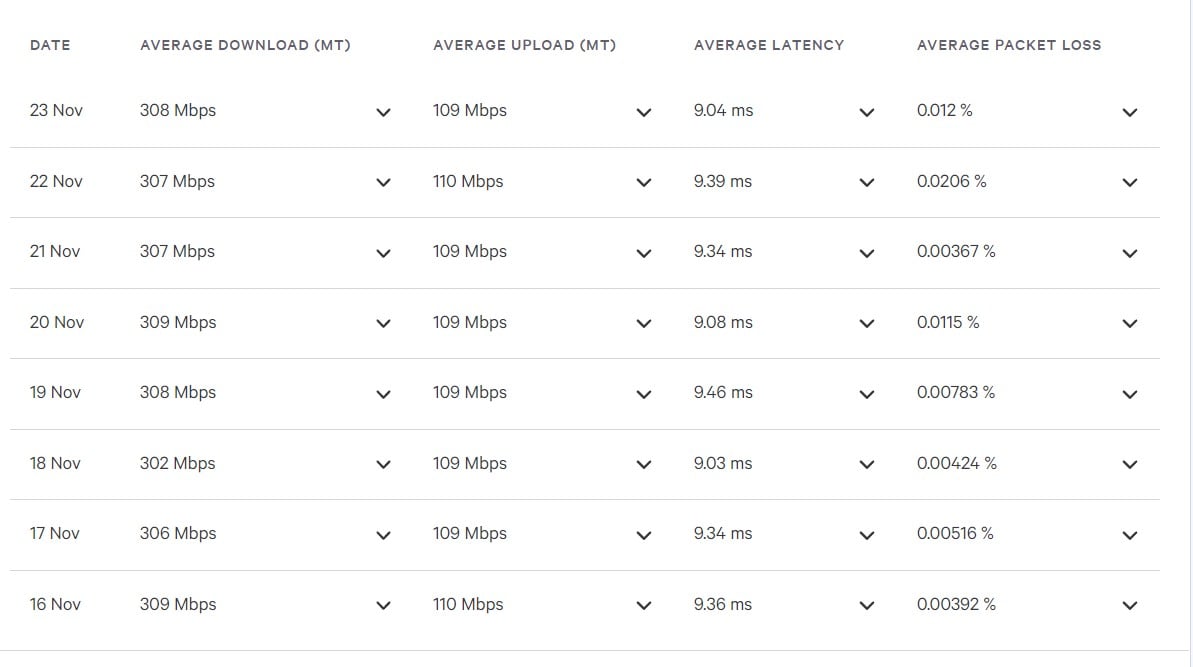Select the 23 Nov date cell

pyautogui.click(x=56, y=110)
